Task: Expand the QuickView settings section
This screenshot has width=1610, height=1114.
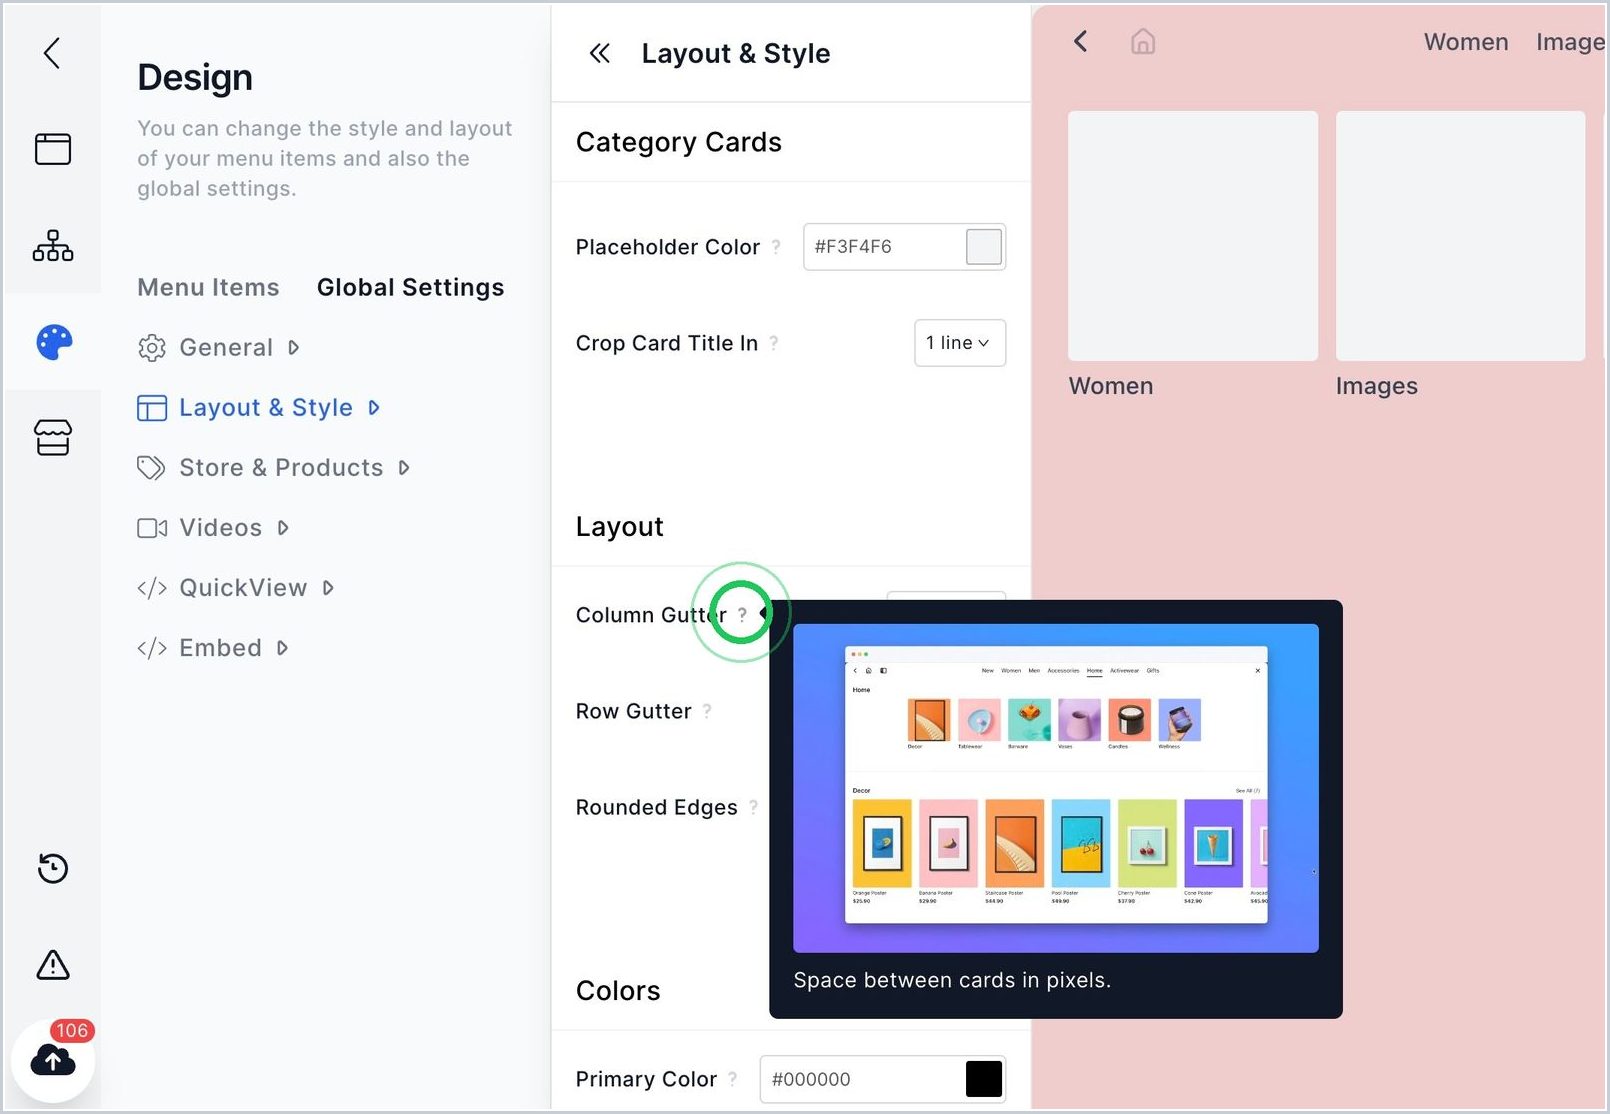Action: pos(235,587)
